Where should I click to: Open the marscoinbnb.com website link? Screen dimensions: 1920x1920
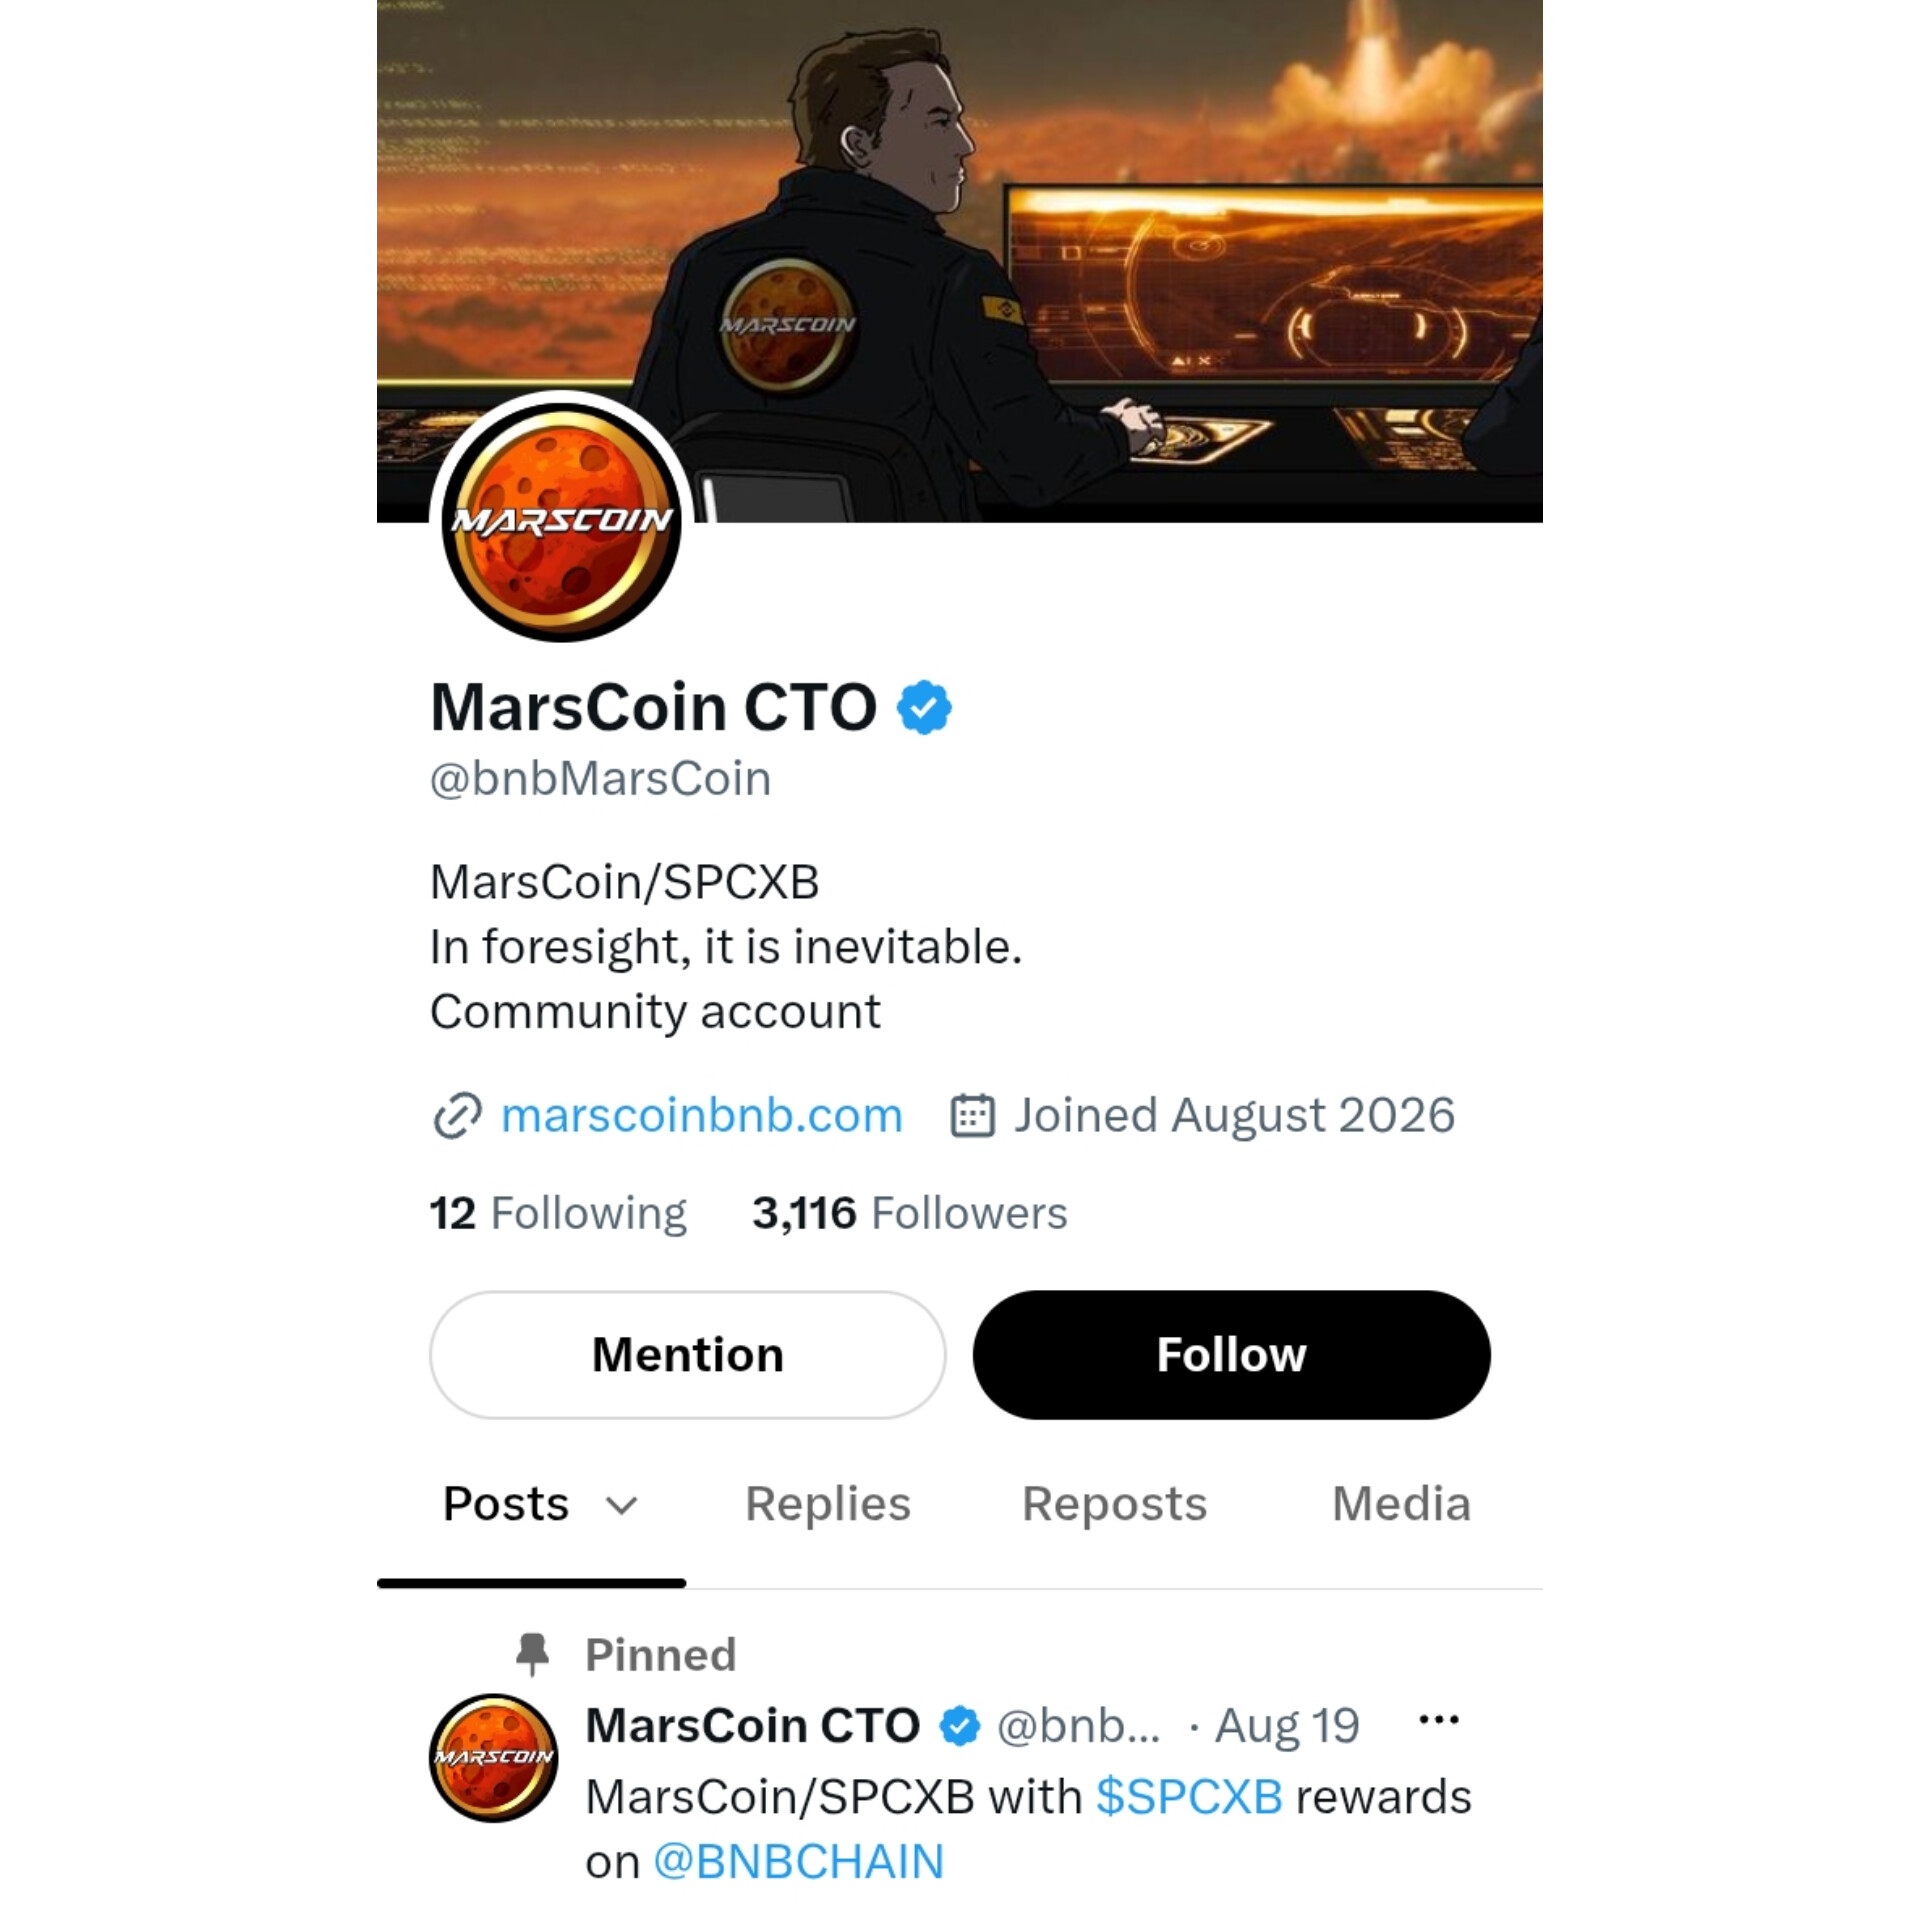701,1115
